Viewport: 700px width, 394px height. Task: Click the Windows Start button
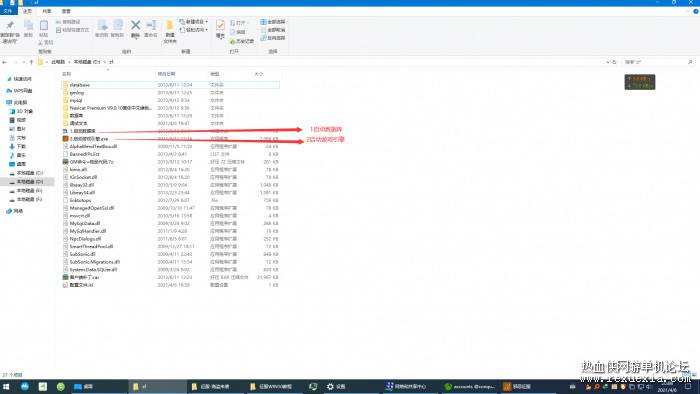(x=6, y=386)
